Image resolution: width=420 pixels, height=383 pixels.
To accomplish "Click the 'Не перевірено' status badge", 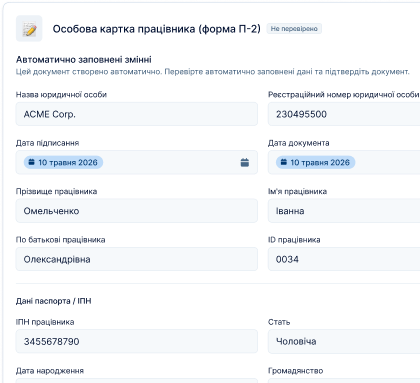I will pyautogui.click(x=294, y=29).
